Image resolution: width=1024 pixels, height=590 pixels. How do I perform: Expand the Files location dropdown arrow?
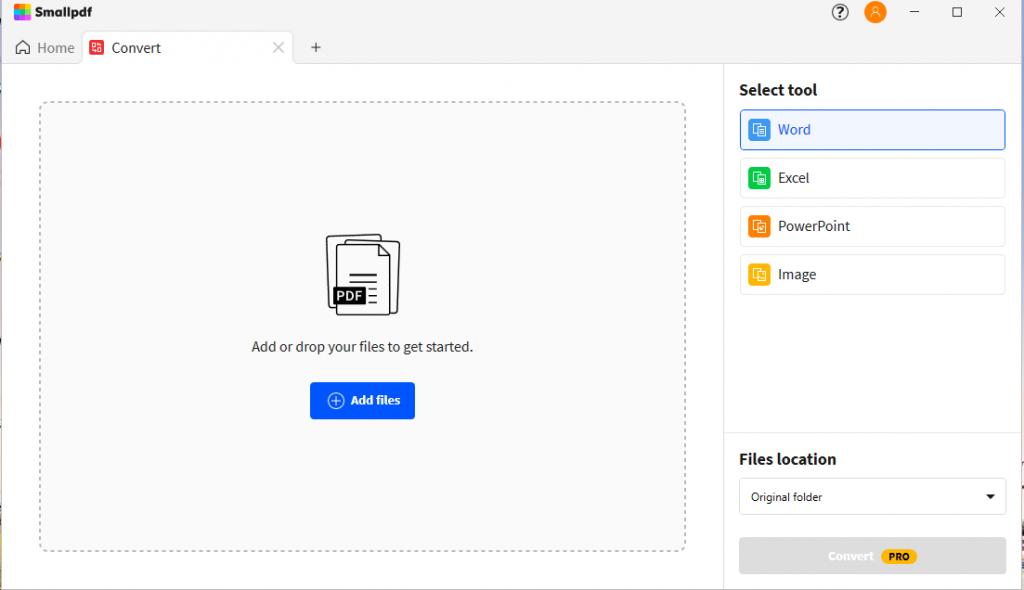(990, 497)
